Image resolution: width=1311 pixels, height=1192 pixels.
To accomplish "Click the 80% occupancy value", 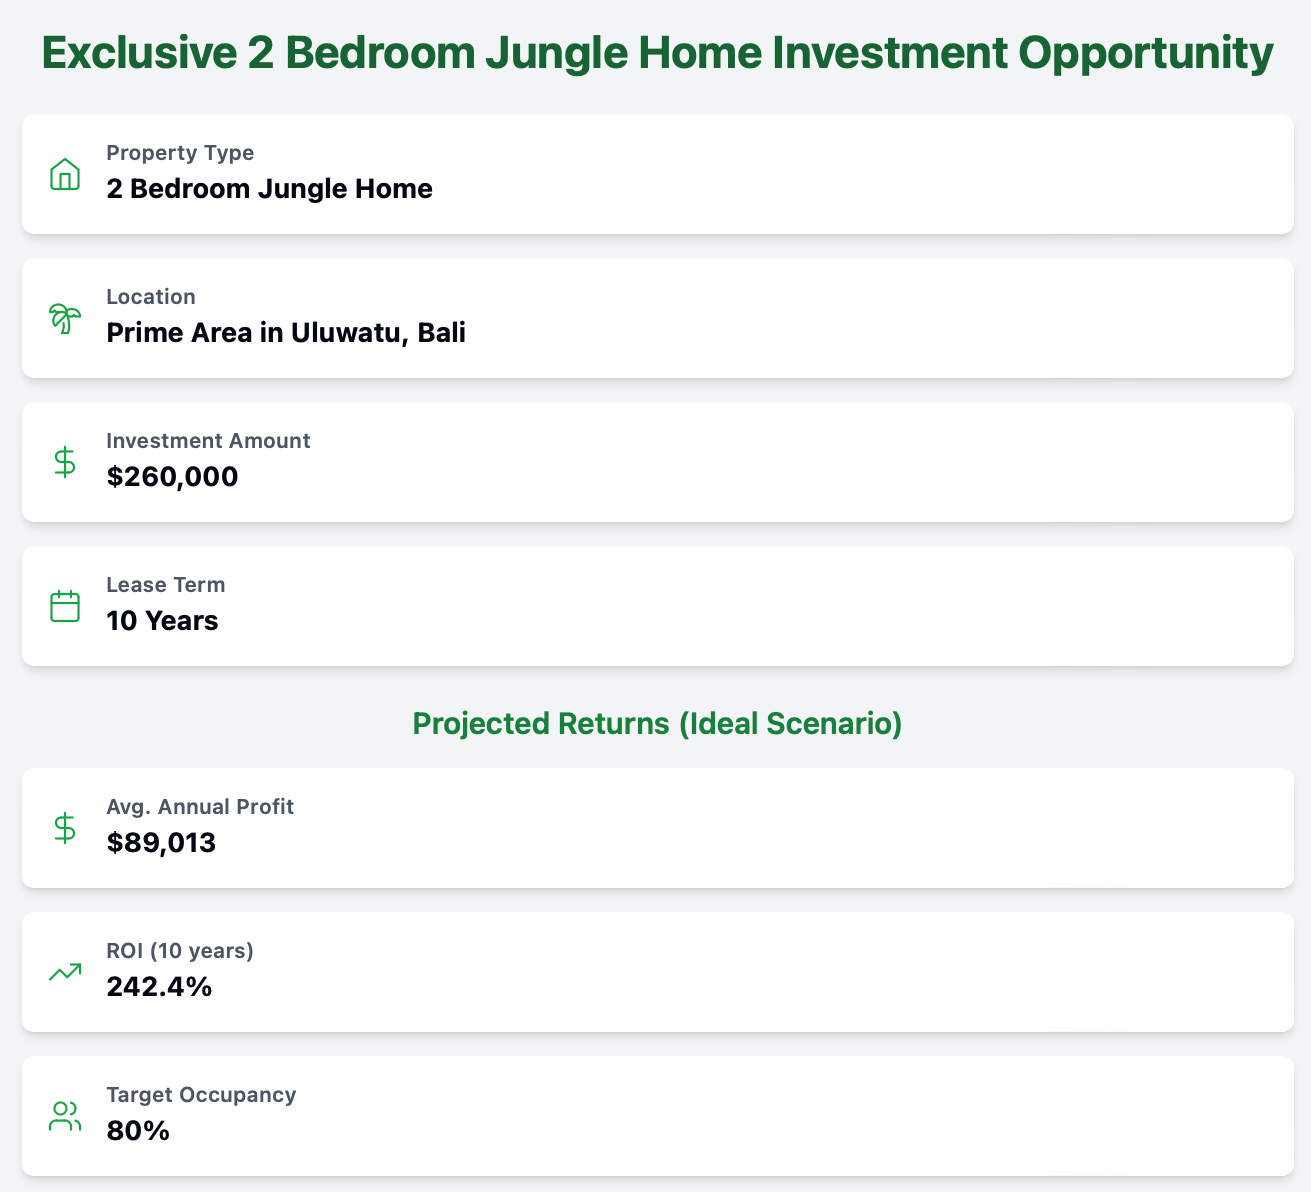I will tap(138, 1131).
